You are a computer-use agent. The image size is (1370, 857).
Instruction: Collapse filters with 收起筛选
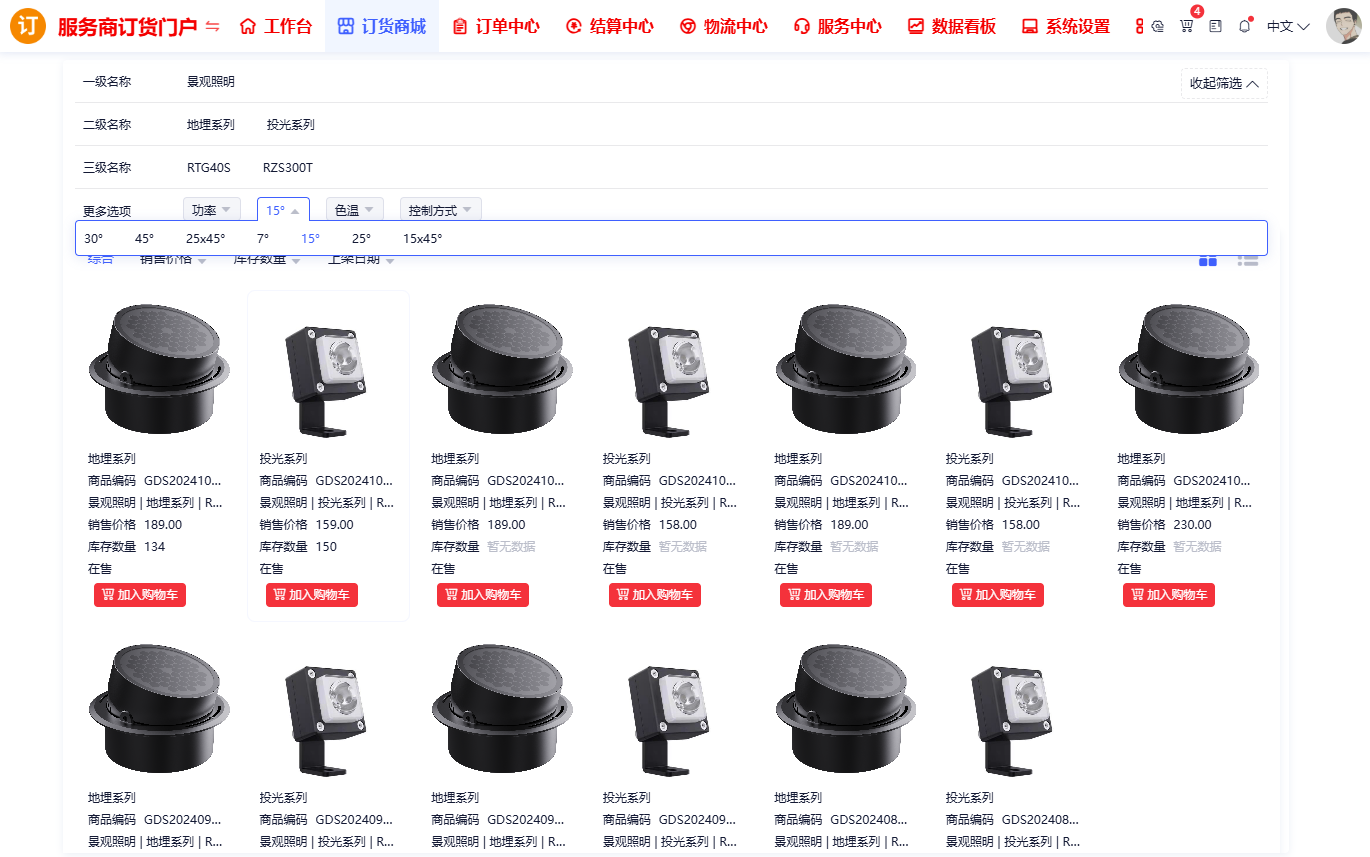coord(1224,84)
